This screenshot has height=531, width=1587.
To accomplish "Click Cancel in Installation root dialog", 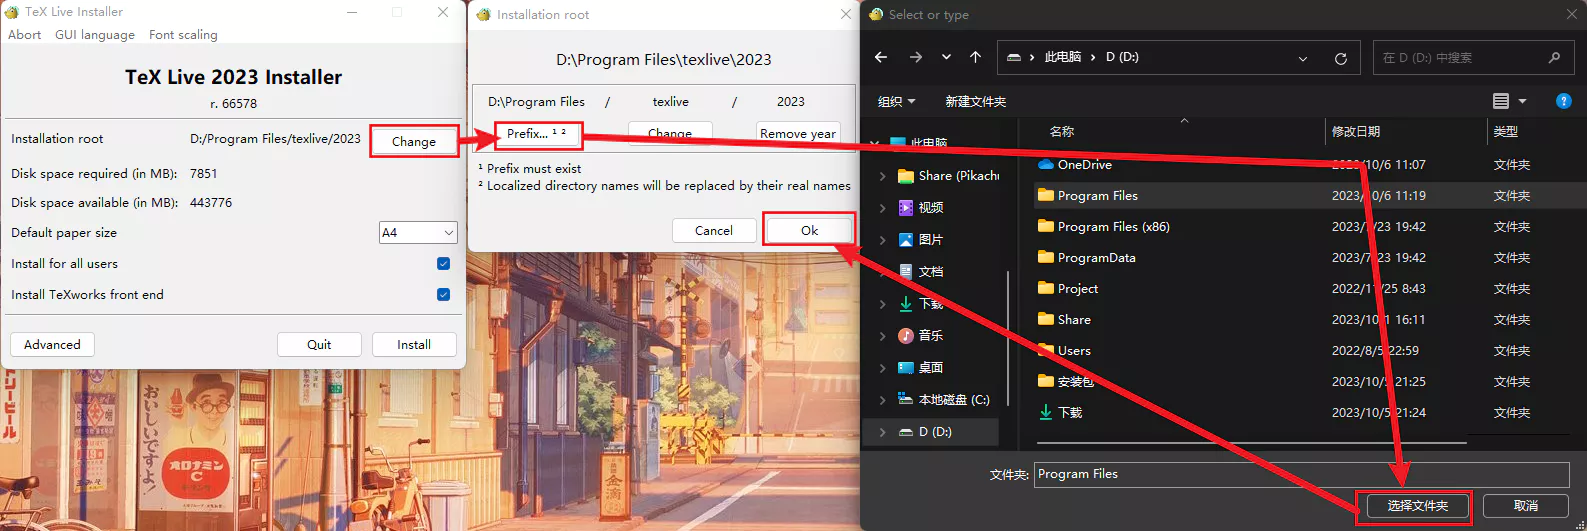I will 714,230.
